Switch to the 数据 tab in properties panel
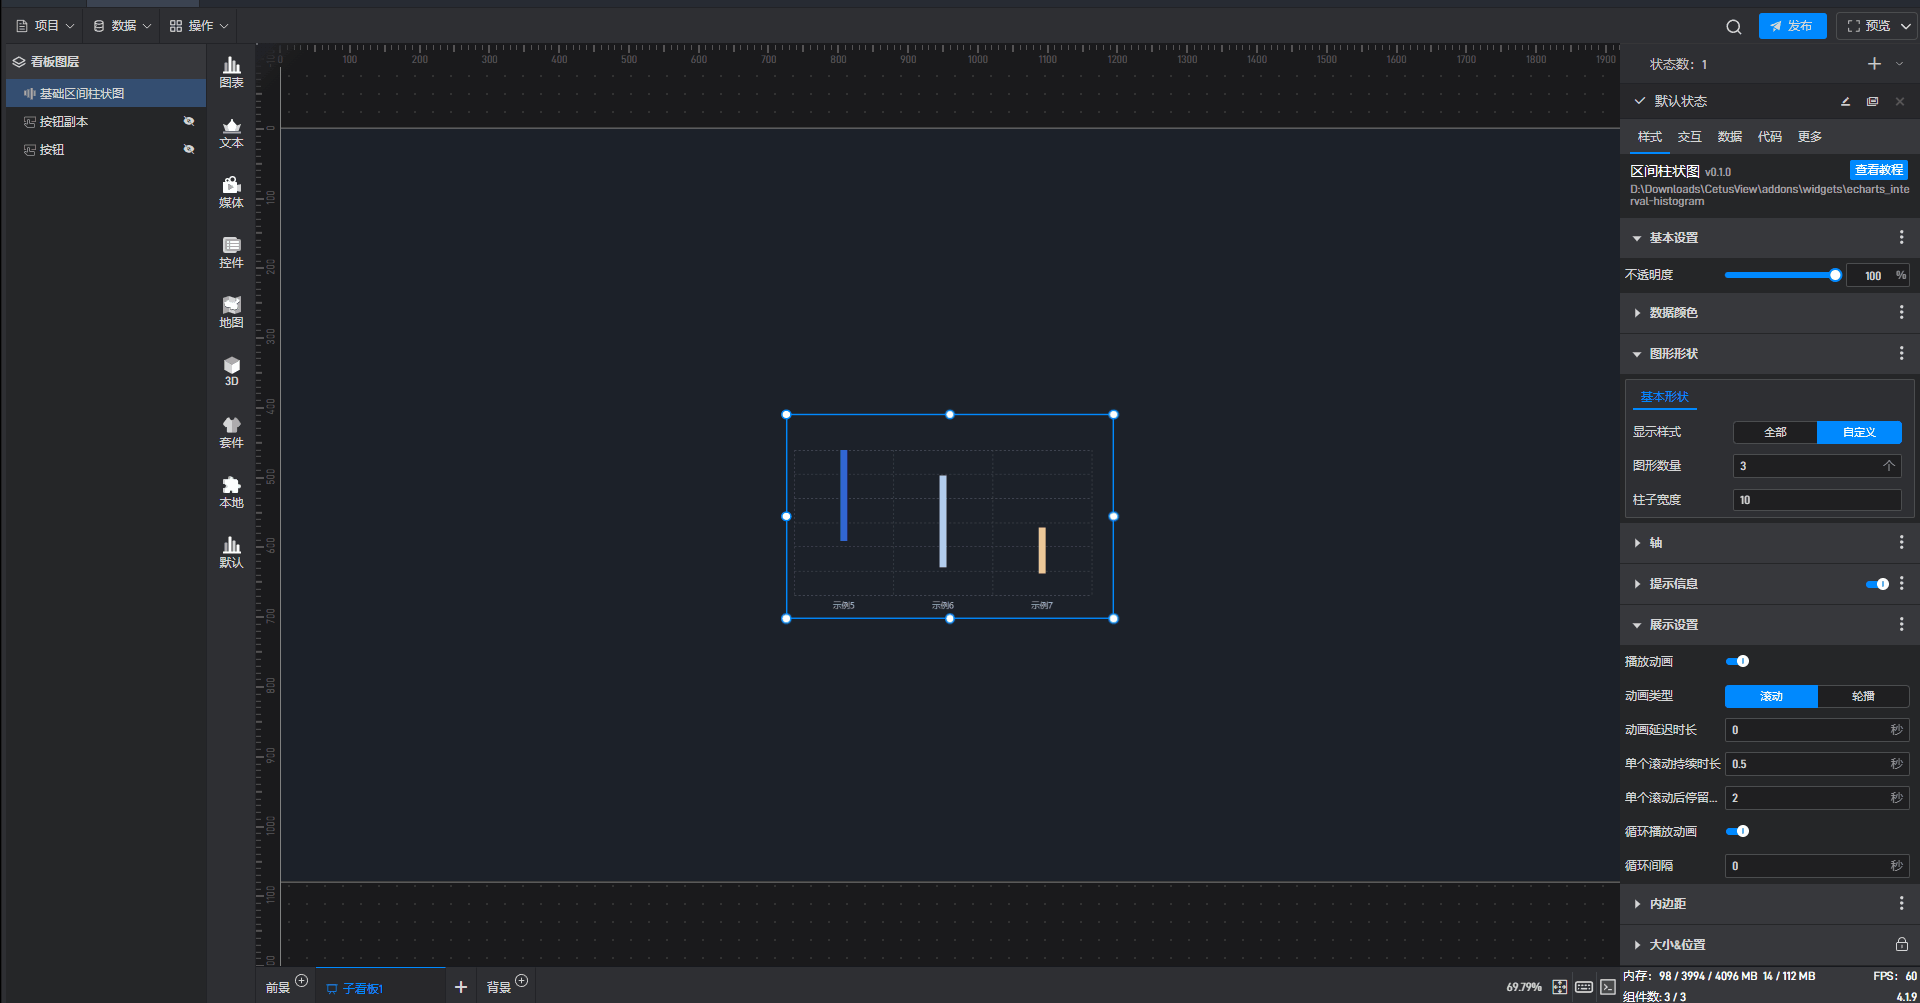This screenshot has height=1003, width=1920. [1729, 137]
